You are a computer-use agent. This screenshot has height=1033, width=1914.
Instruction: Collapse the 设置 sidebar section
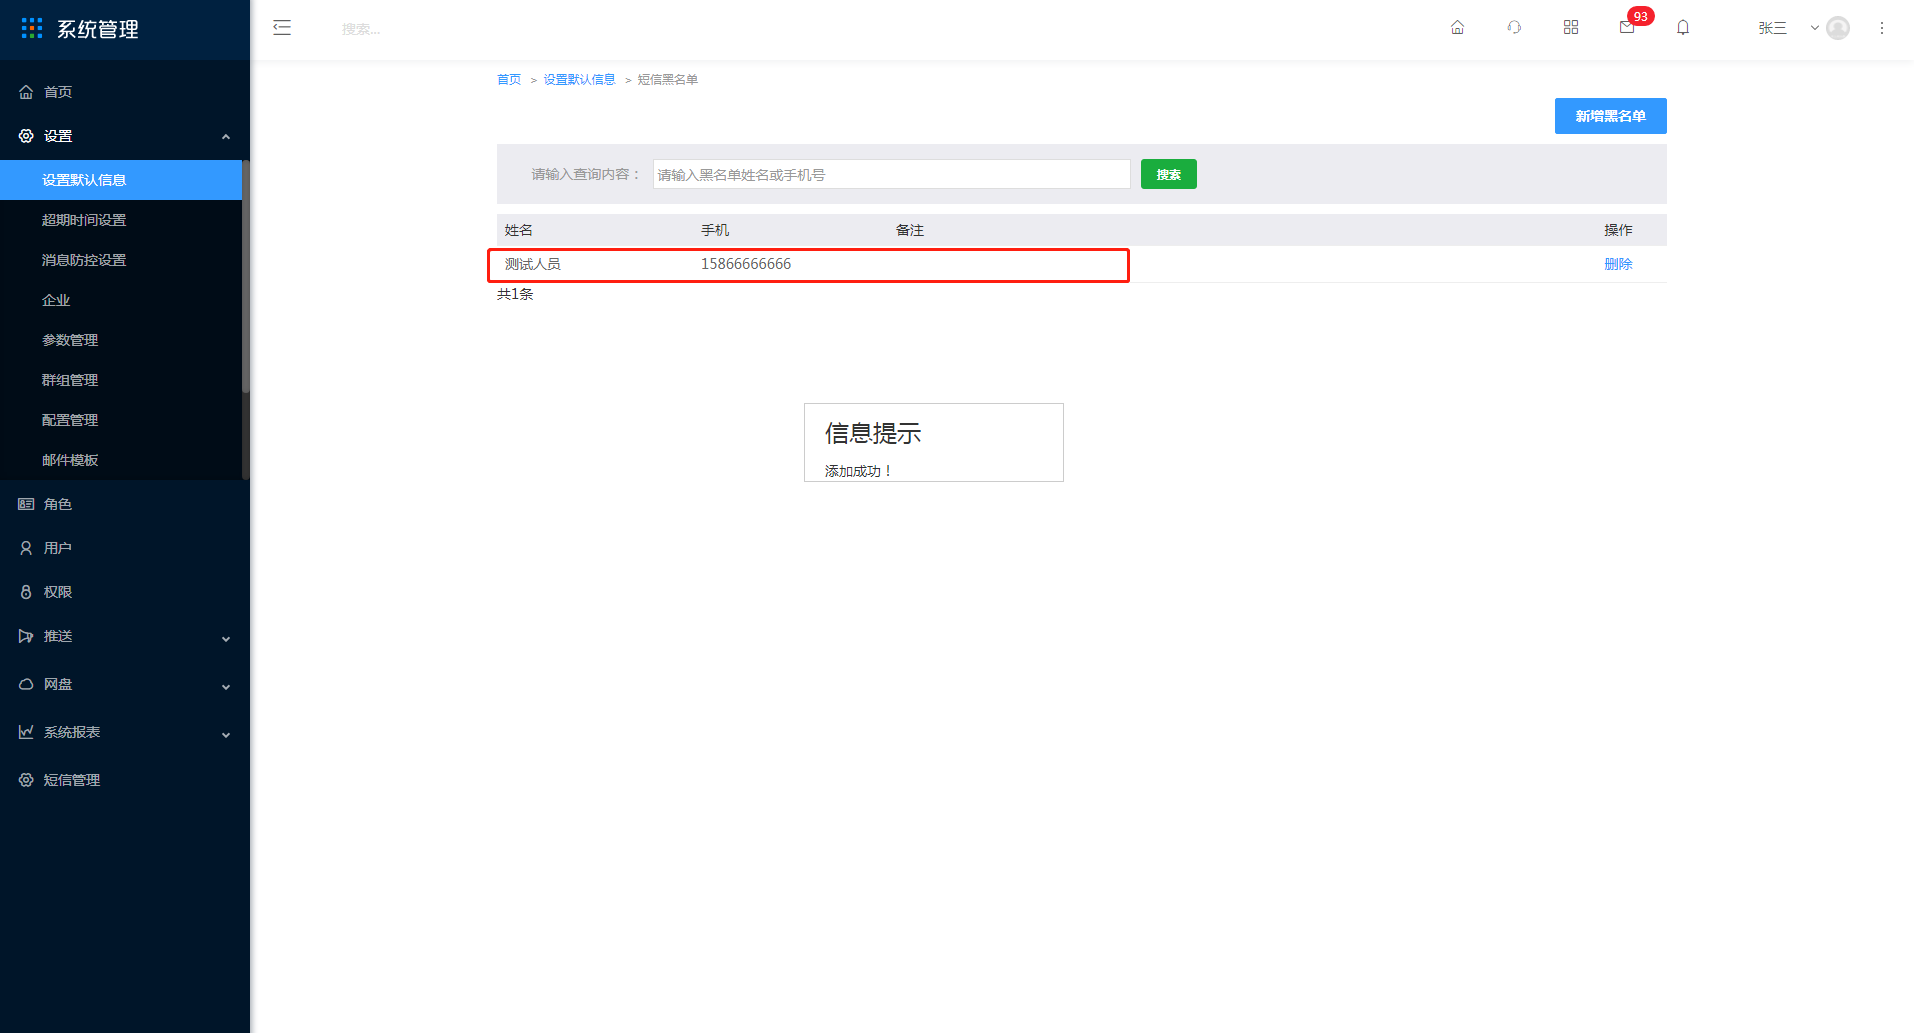(x=125, y=136)
